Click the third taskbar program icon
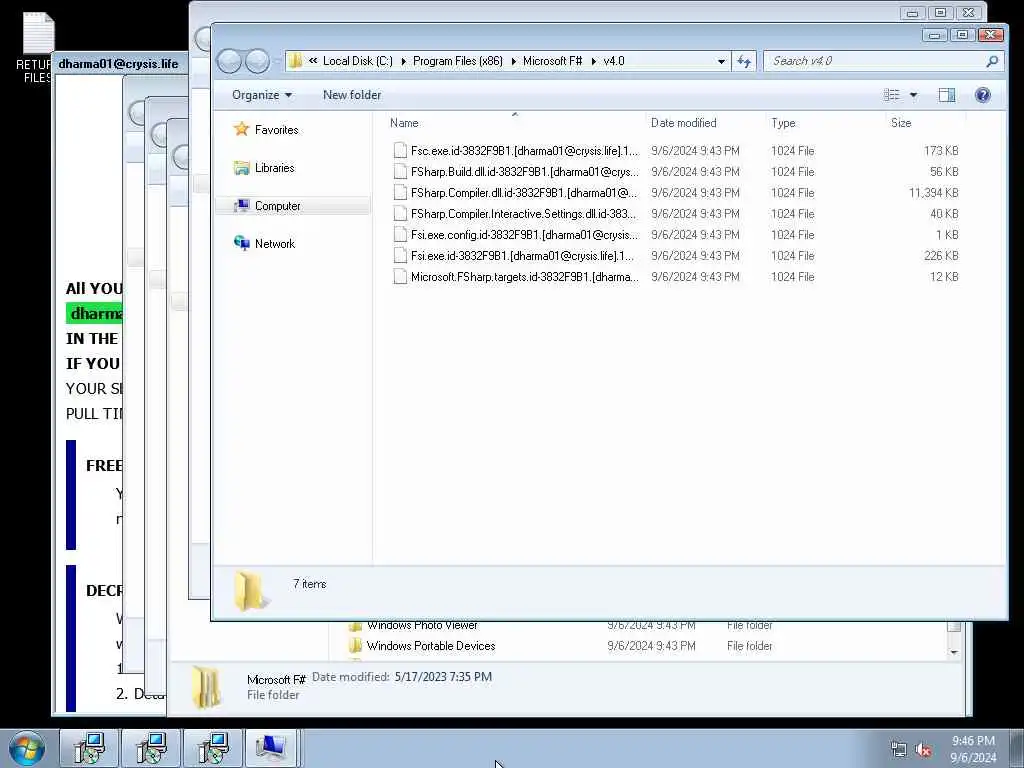The height and width of the screenshot is (768, 1024). pyautogui.click(x=212, y=748)
